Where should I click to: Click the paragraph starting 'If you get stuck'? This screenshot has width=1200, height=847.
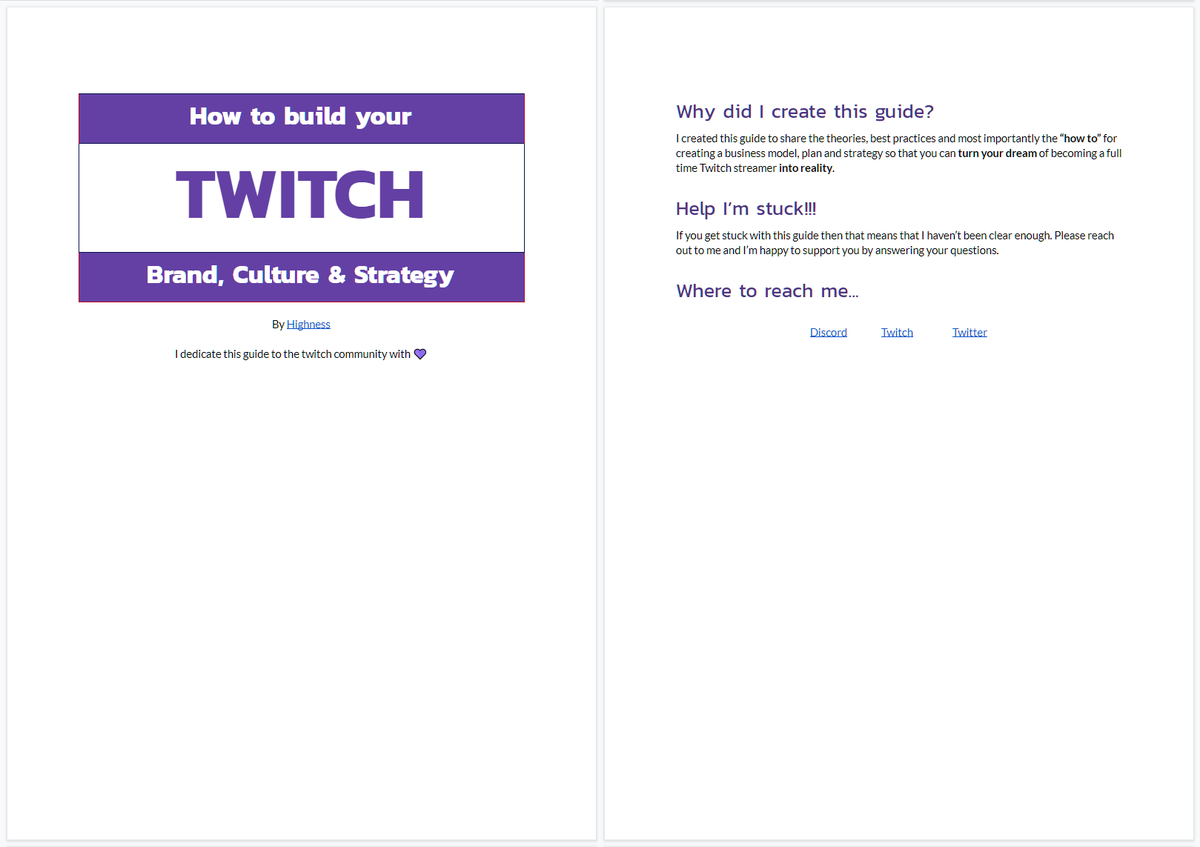tap(895, 243)
